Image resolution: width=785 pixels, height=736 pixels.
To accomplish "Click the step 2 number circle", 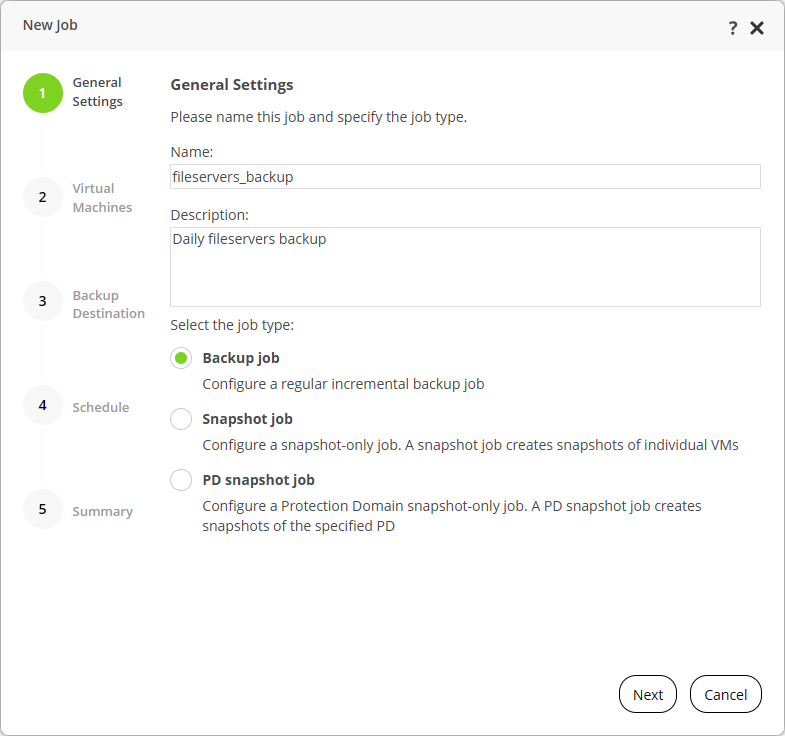I will coord(42,197).
